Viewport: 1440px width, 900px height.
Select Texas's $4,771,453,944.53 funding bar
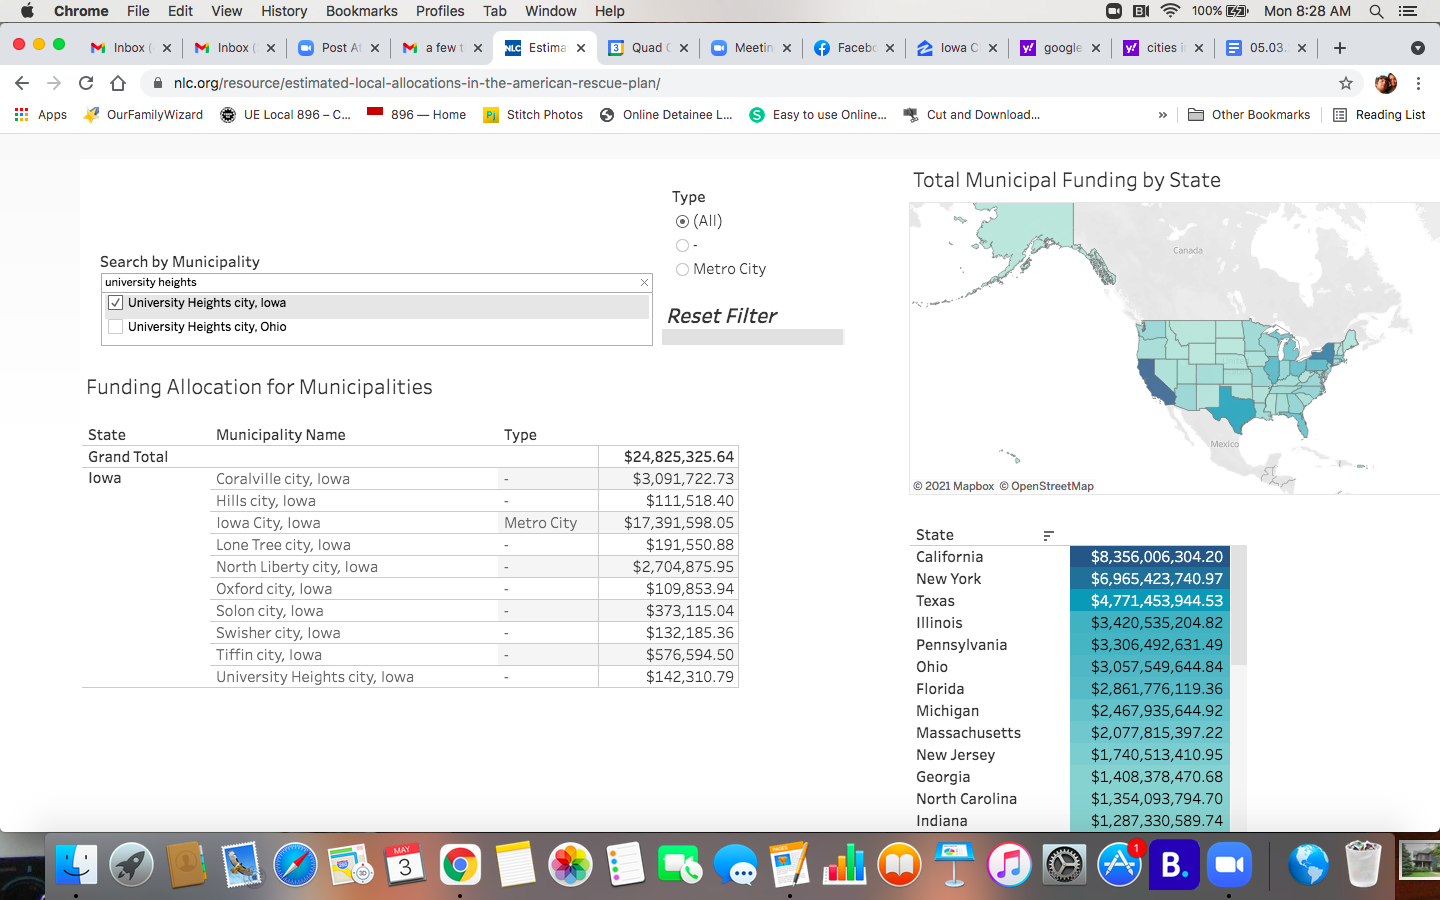click(x=1150, y=601)
